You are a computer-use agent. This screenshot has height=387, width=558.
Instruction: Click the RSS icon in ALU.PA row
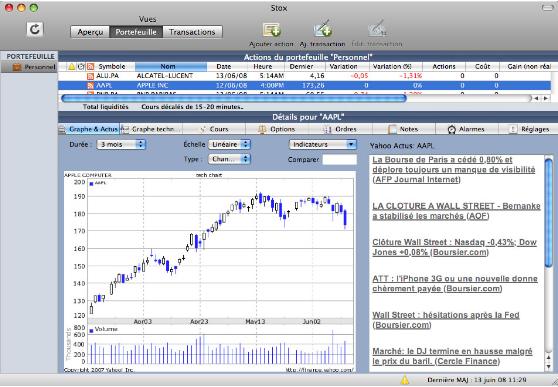coord(90,76)
